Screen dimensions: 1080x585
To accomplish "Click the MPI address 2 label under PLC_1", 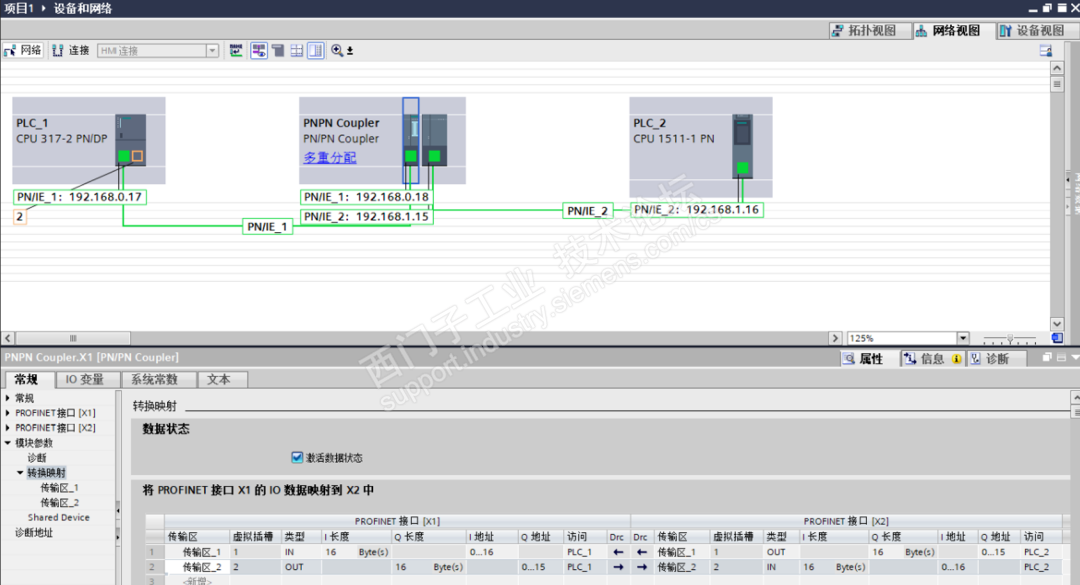I will click(20, 216).
